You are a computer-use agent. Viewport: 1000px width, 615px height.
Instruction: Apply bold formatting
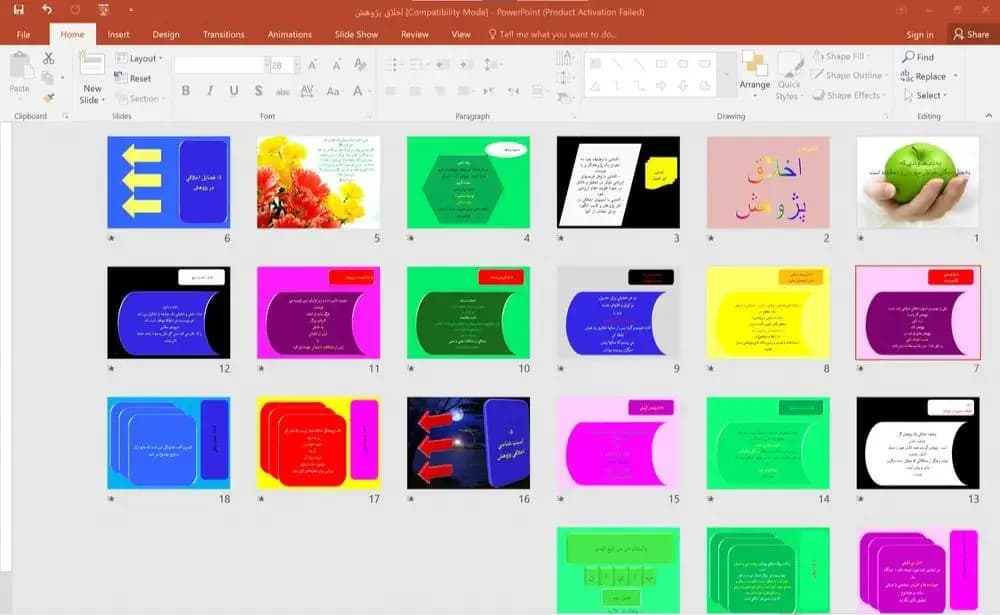[x=186, y=91]
